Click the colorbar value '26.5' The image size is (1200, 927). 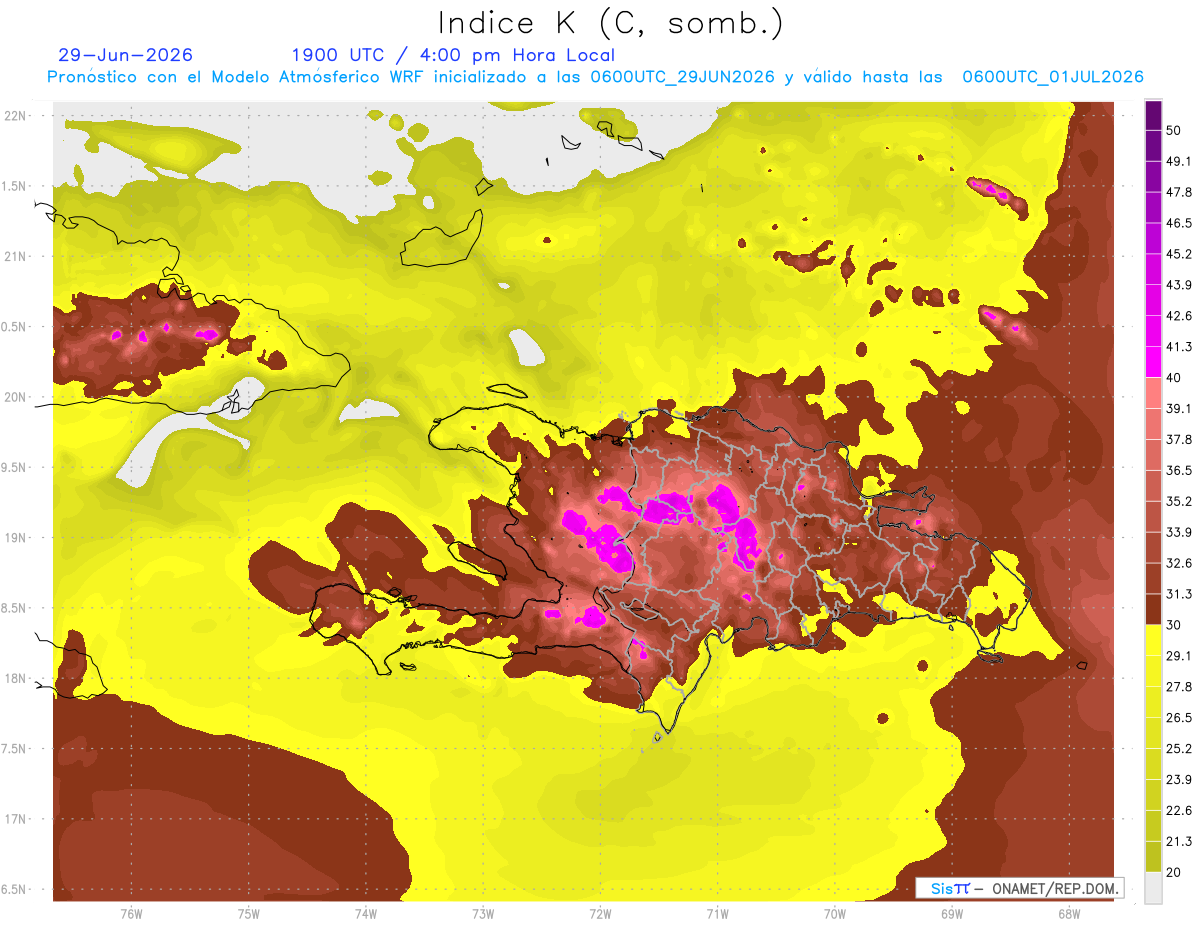pos(1179,718)
